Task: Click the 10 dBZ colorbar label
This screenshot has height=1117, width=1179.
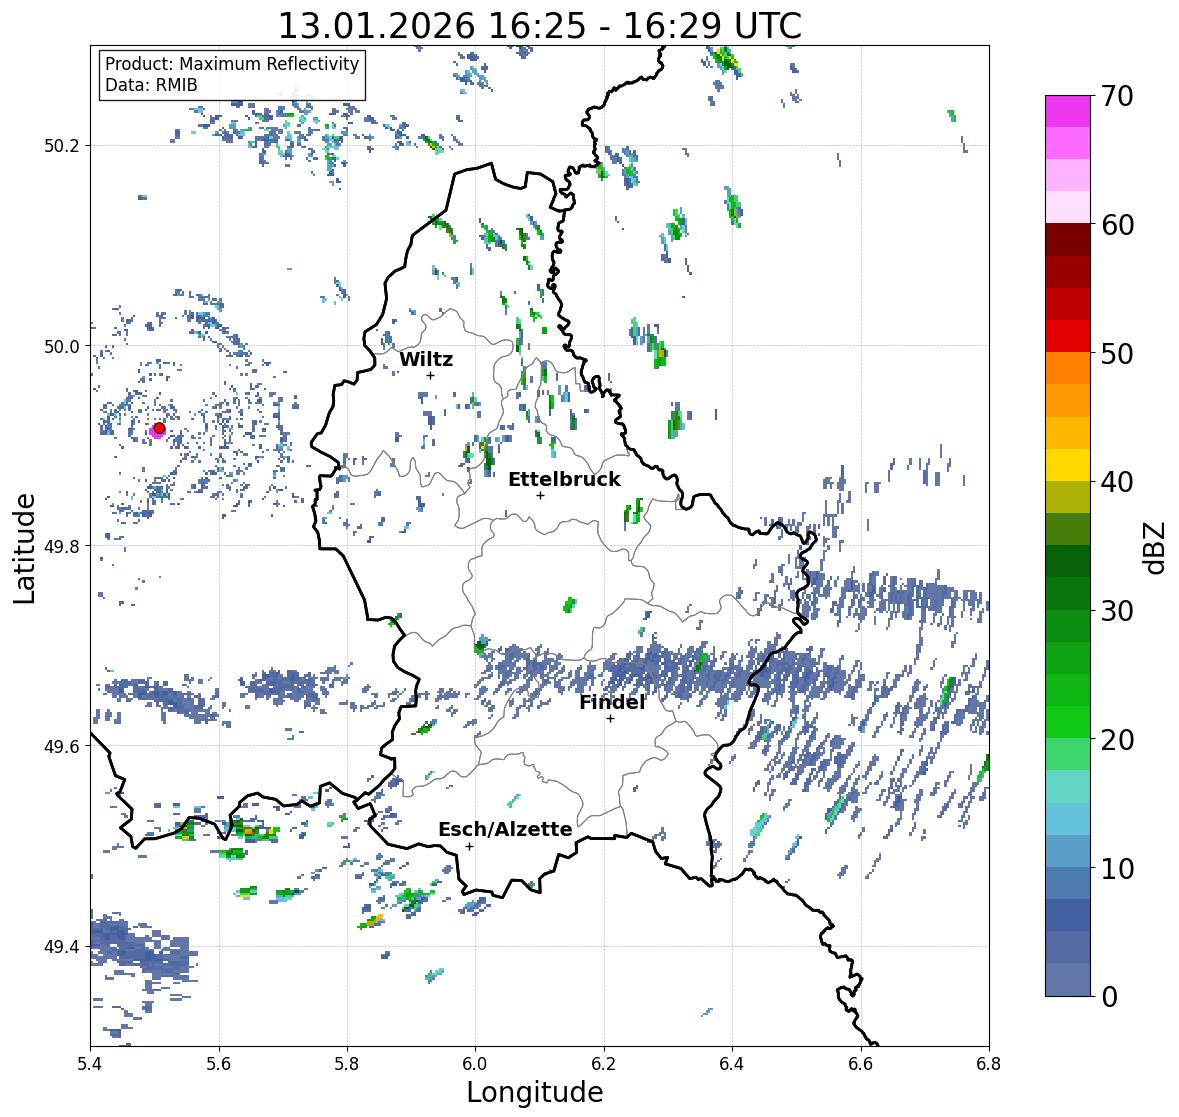Action: pyautogui.click(x=1117, y=868)
